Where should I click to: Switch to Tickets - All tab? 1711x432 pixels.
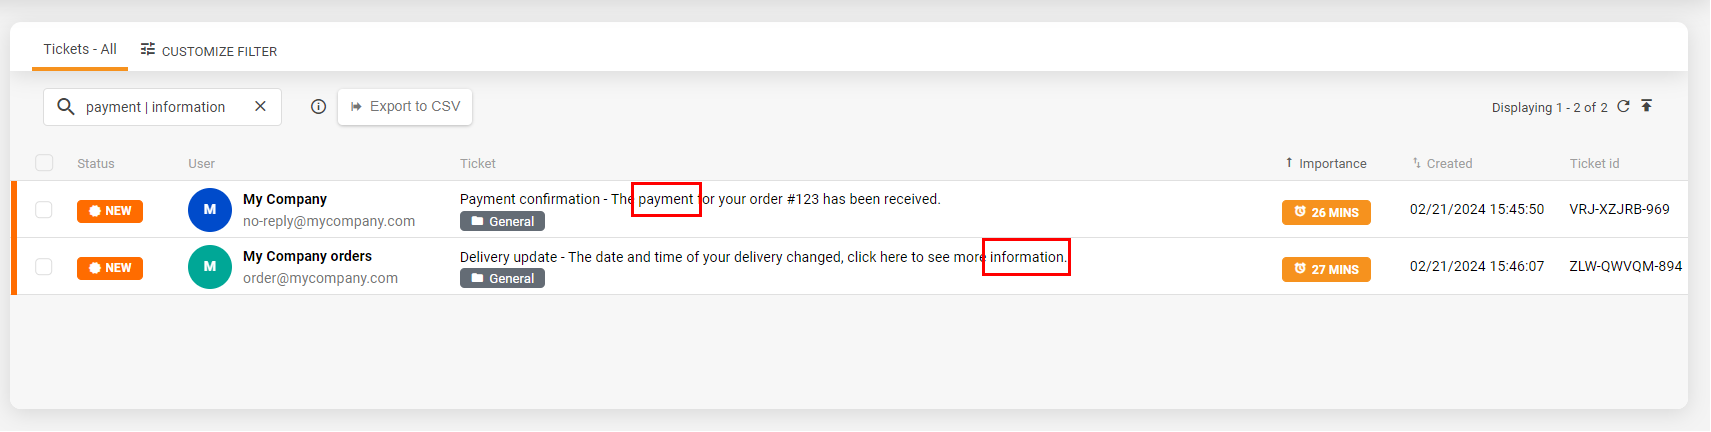click(80, 49)
